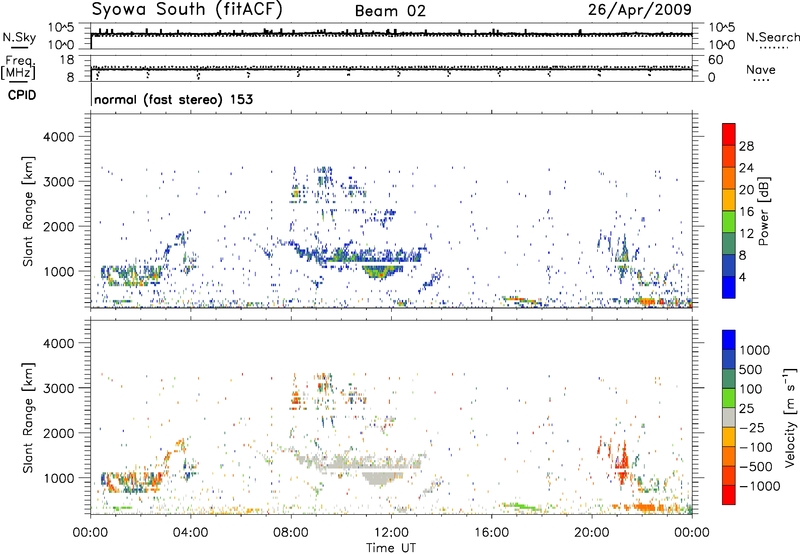
Task: Click 'Slant Range [km]' label of power panel
Action: point(28,211)
